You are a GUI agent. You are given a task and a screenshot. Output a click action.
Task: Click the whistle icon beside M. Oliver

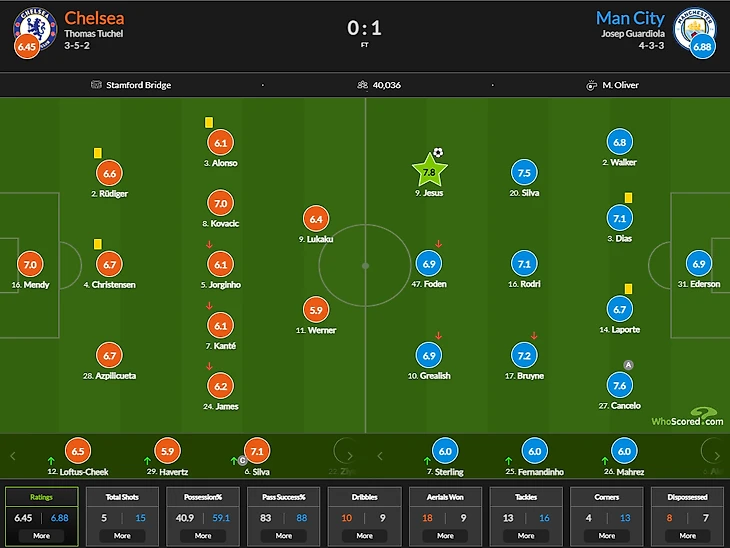591,85
